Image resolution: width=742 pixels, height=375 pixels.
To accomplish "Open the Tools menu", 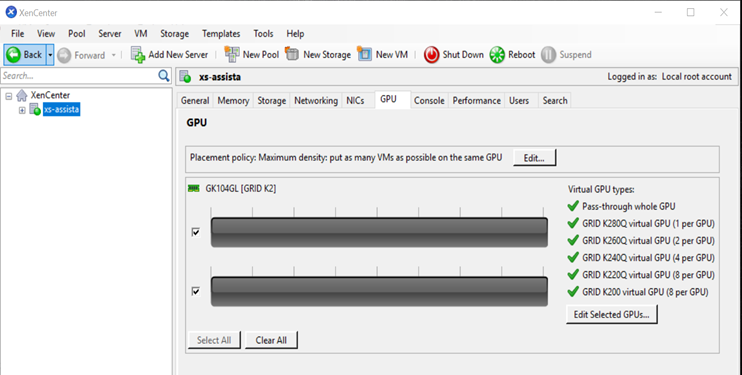I will point(263,34).
